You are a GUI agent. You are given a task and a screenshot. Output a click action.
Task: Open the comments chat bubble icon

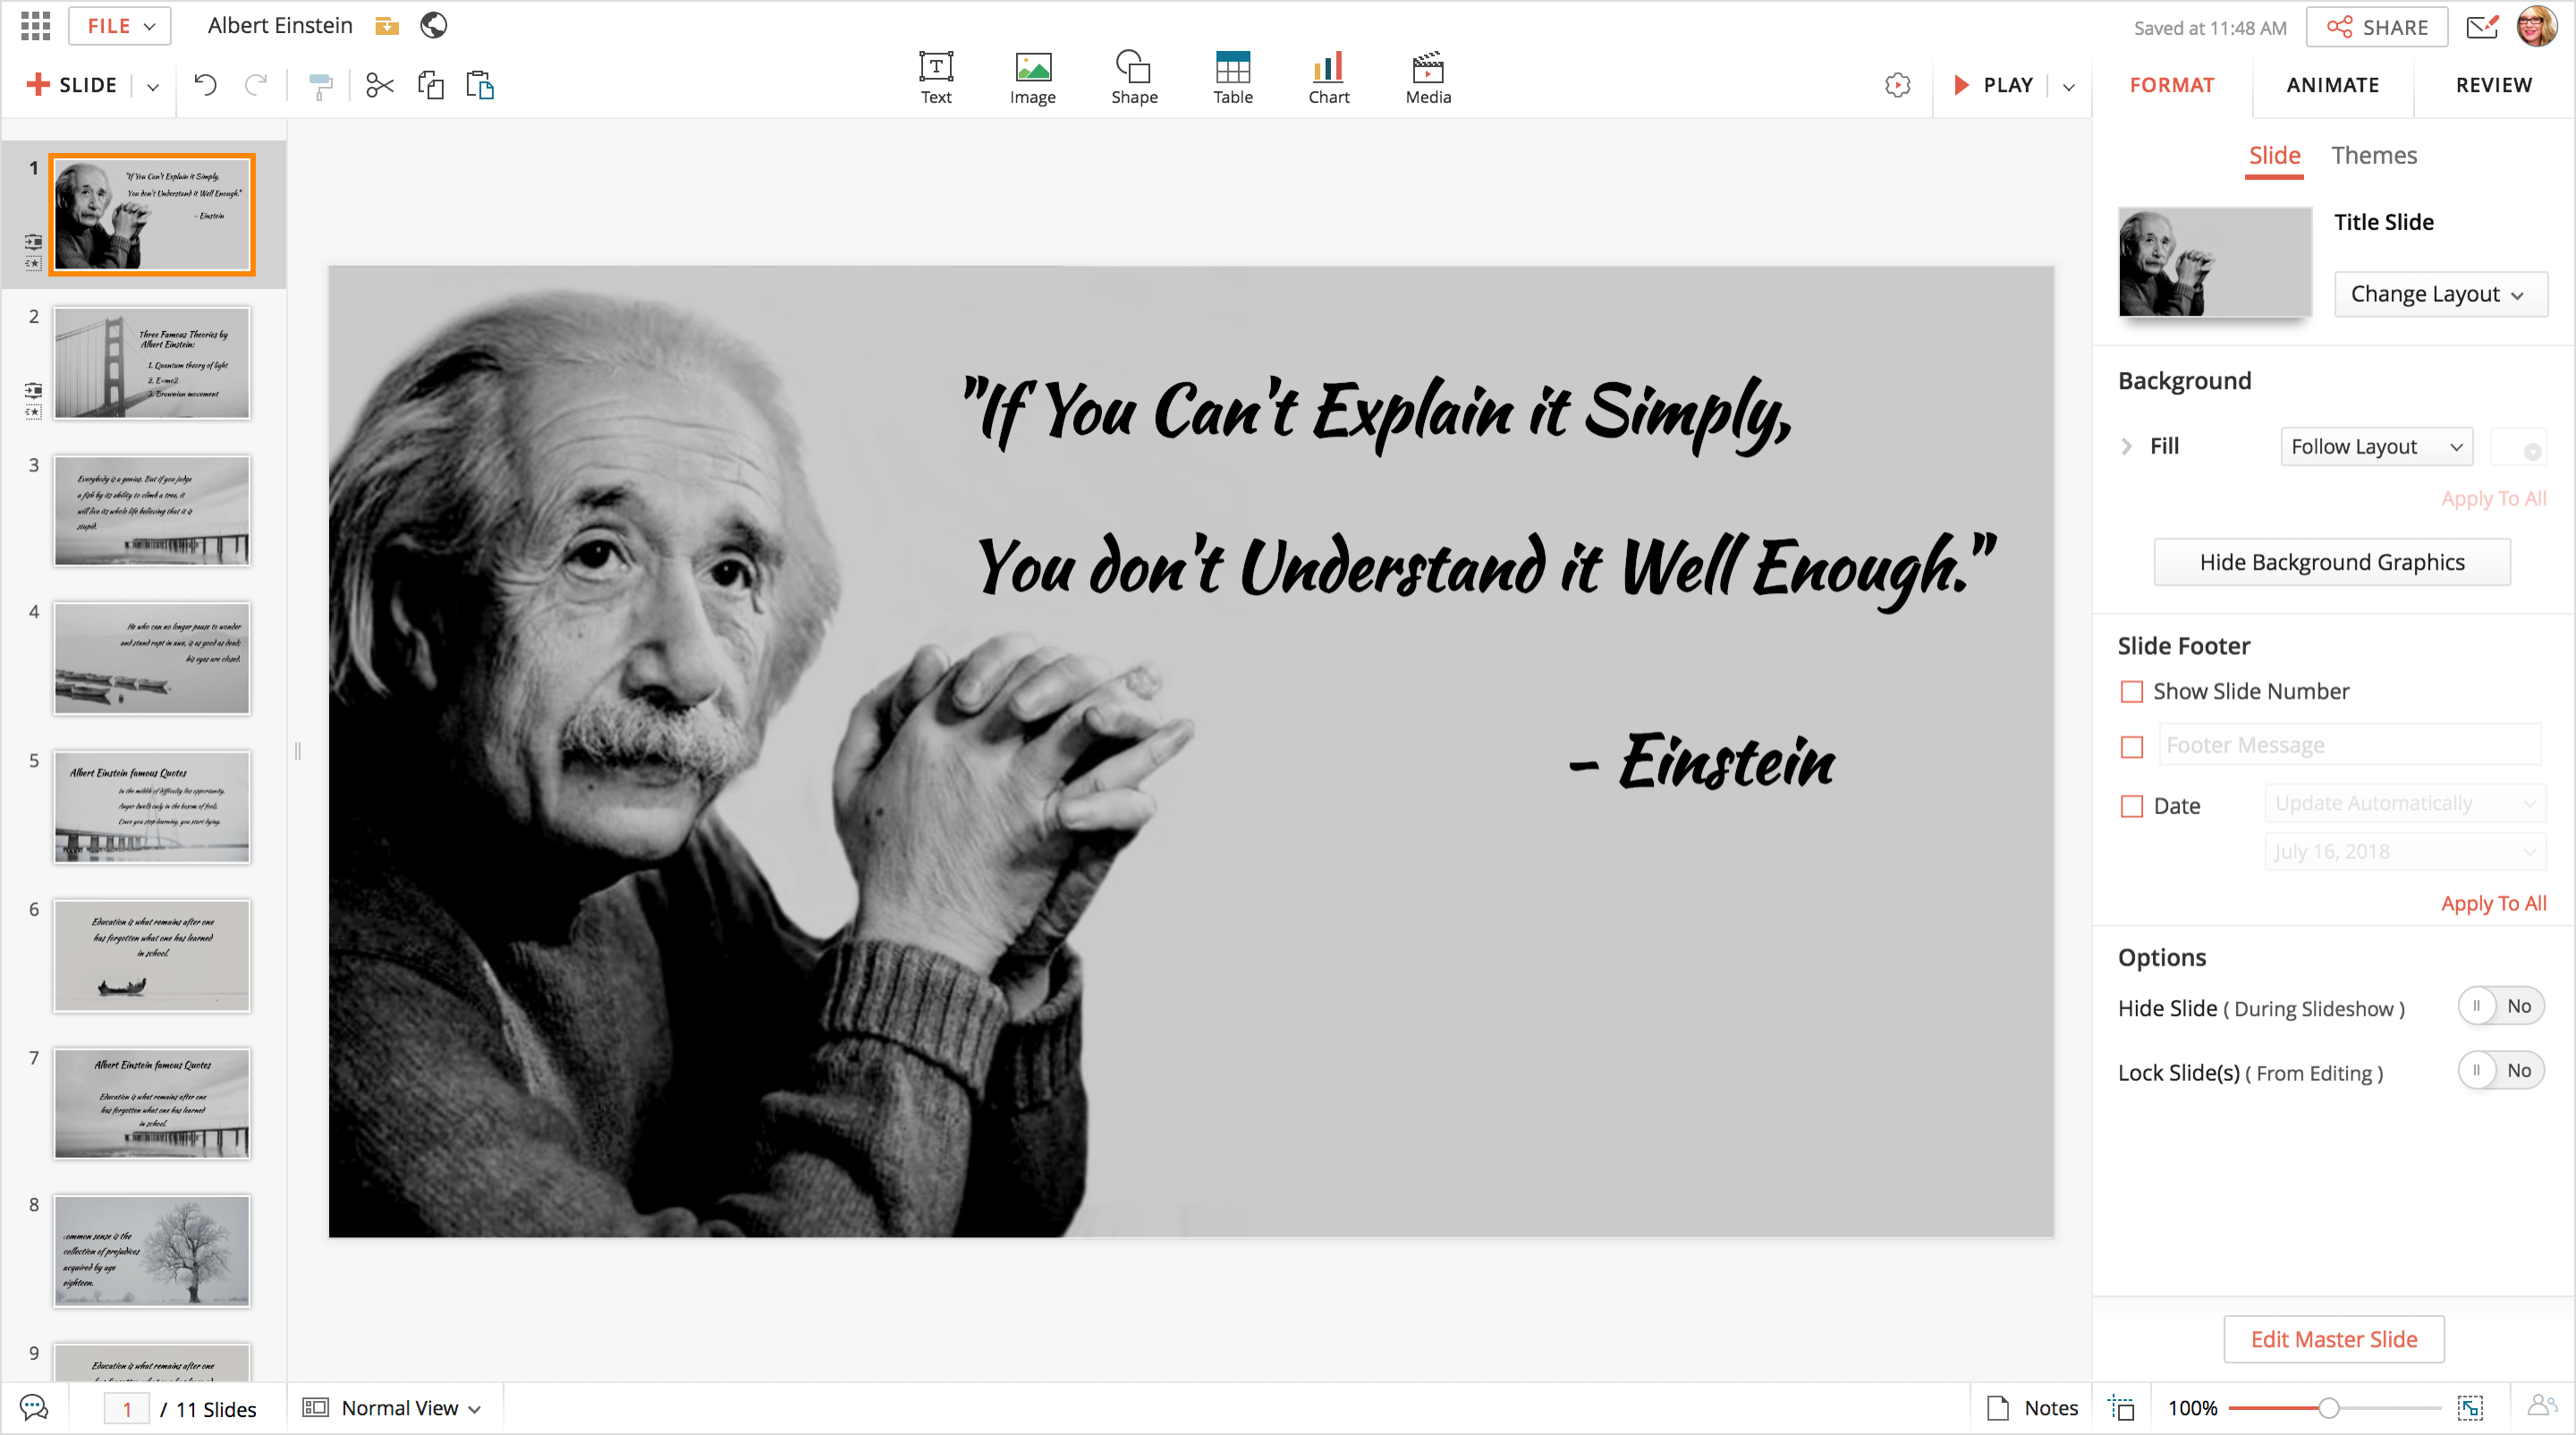[34, 1408]
